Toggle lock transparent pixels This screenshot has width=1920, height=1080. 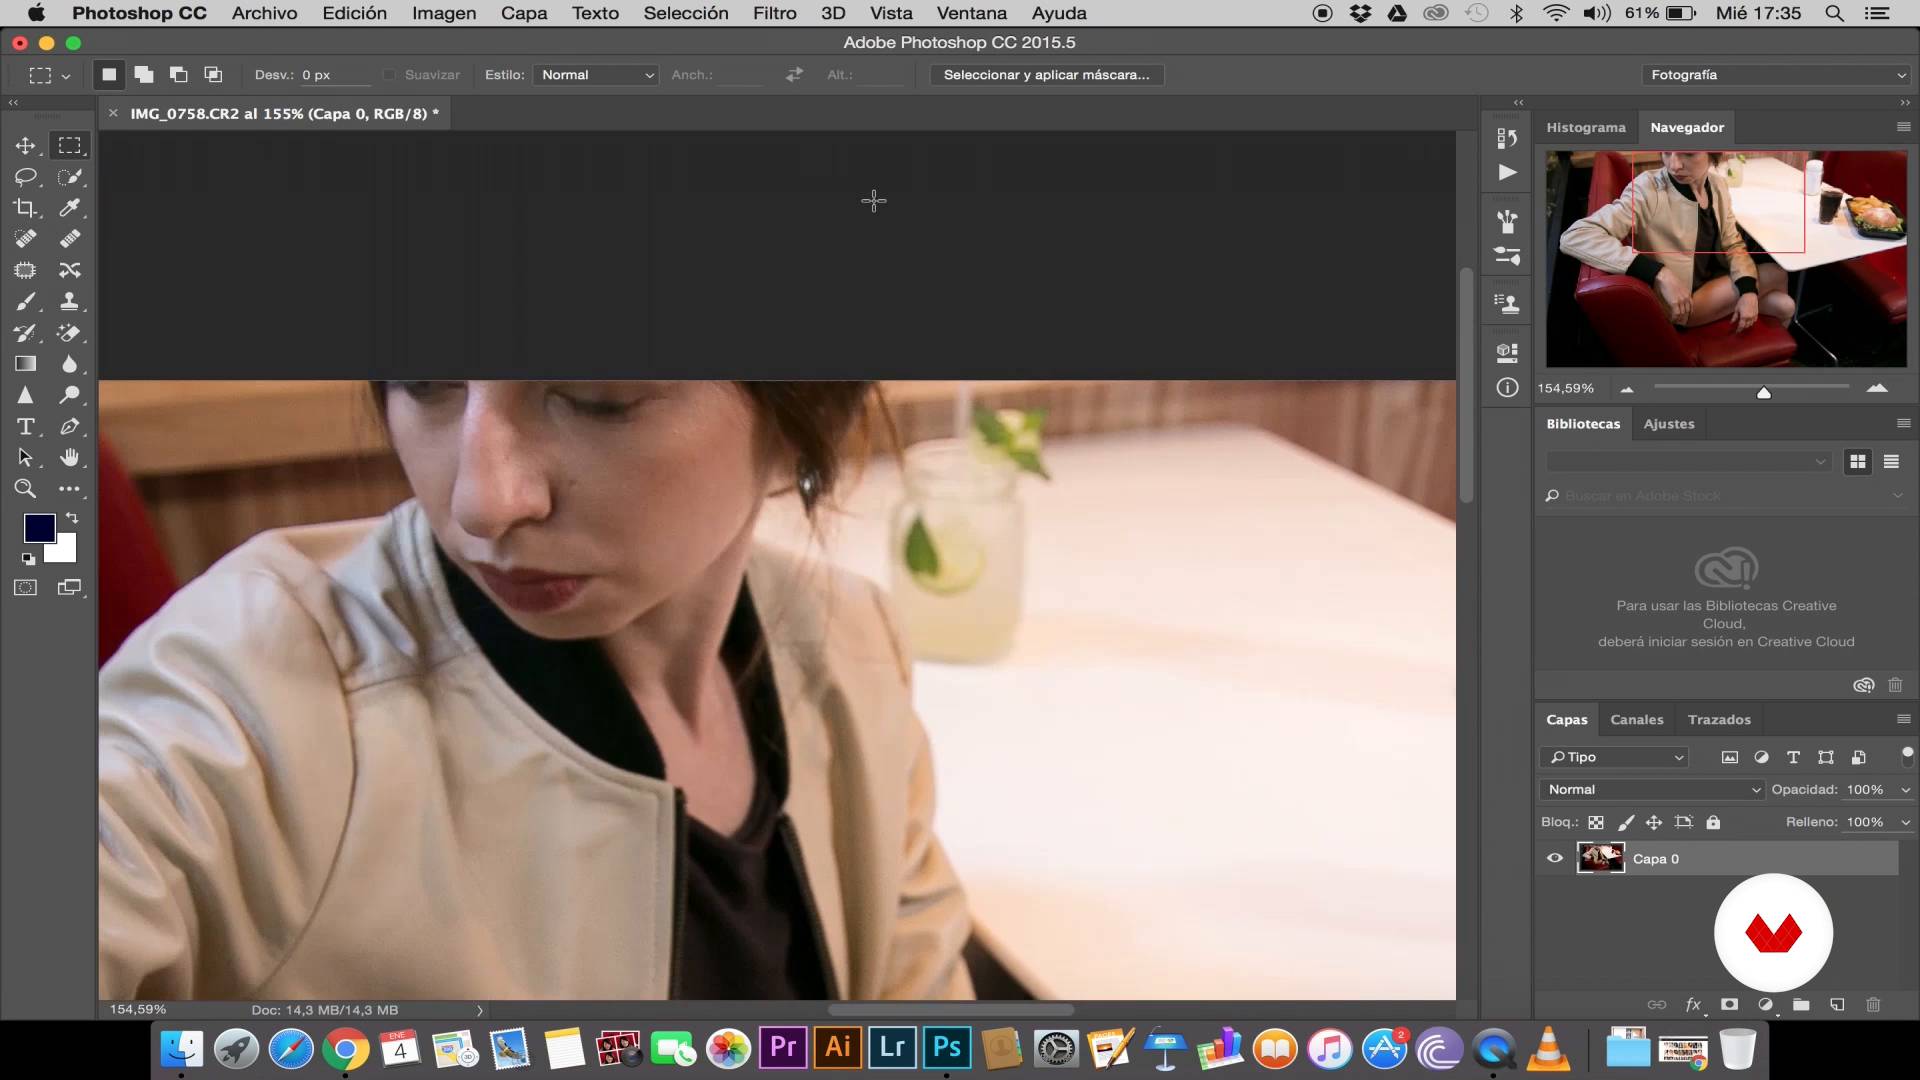pos(1596,822)
